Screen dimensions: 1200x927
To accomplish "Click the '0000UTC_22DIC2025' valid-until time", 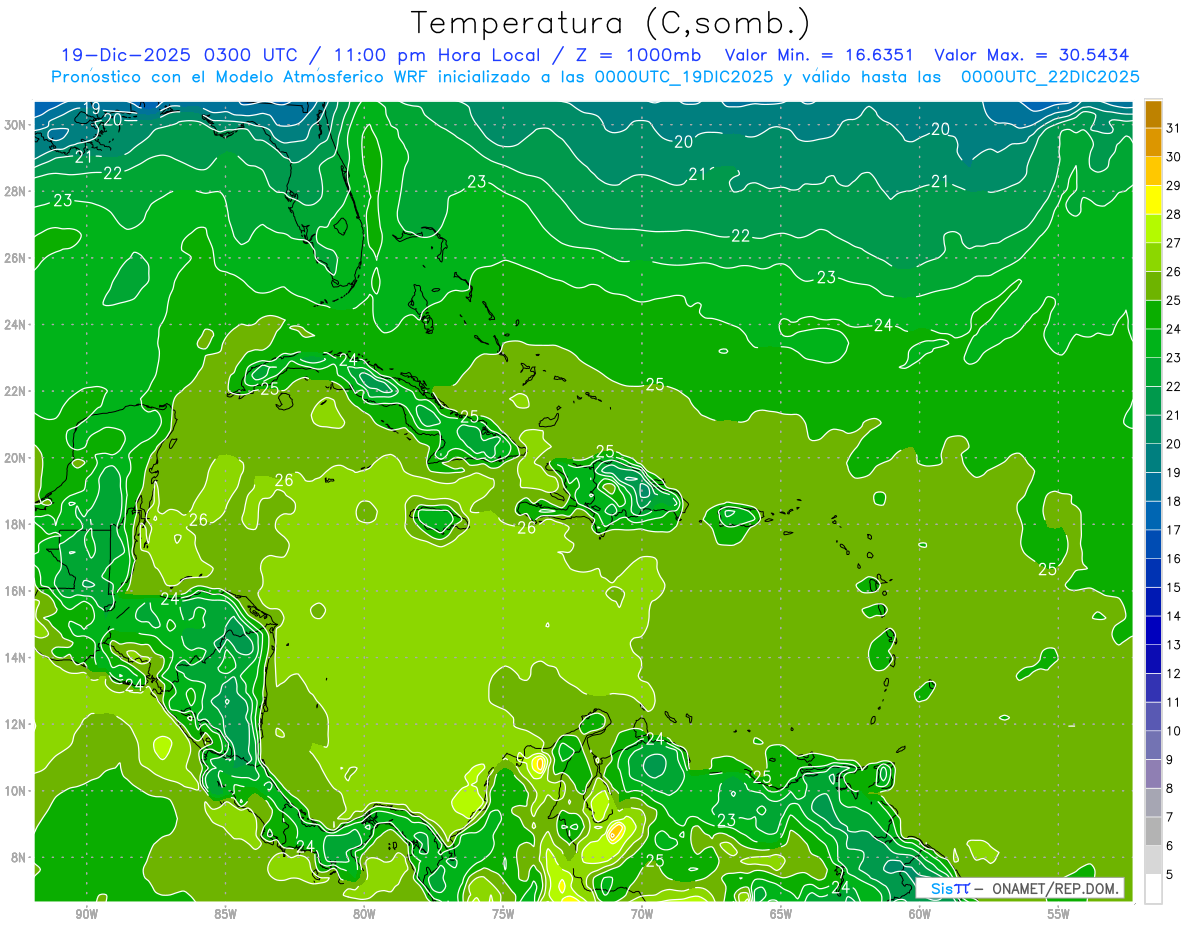I will pos(1050,77).
